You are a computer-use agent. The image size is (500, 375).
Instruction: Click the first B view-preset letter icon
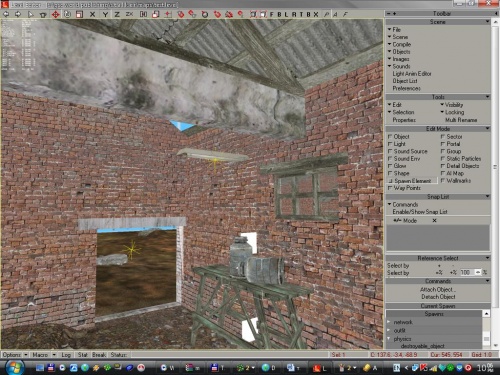point(279,14)
